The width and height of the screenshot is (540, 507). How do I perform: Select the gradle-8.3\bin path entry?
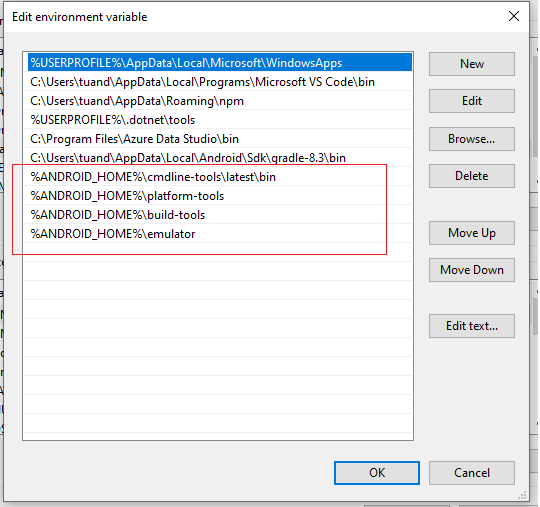coord(220,158)
